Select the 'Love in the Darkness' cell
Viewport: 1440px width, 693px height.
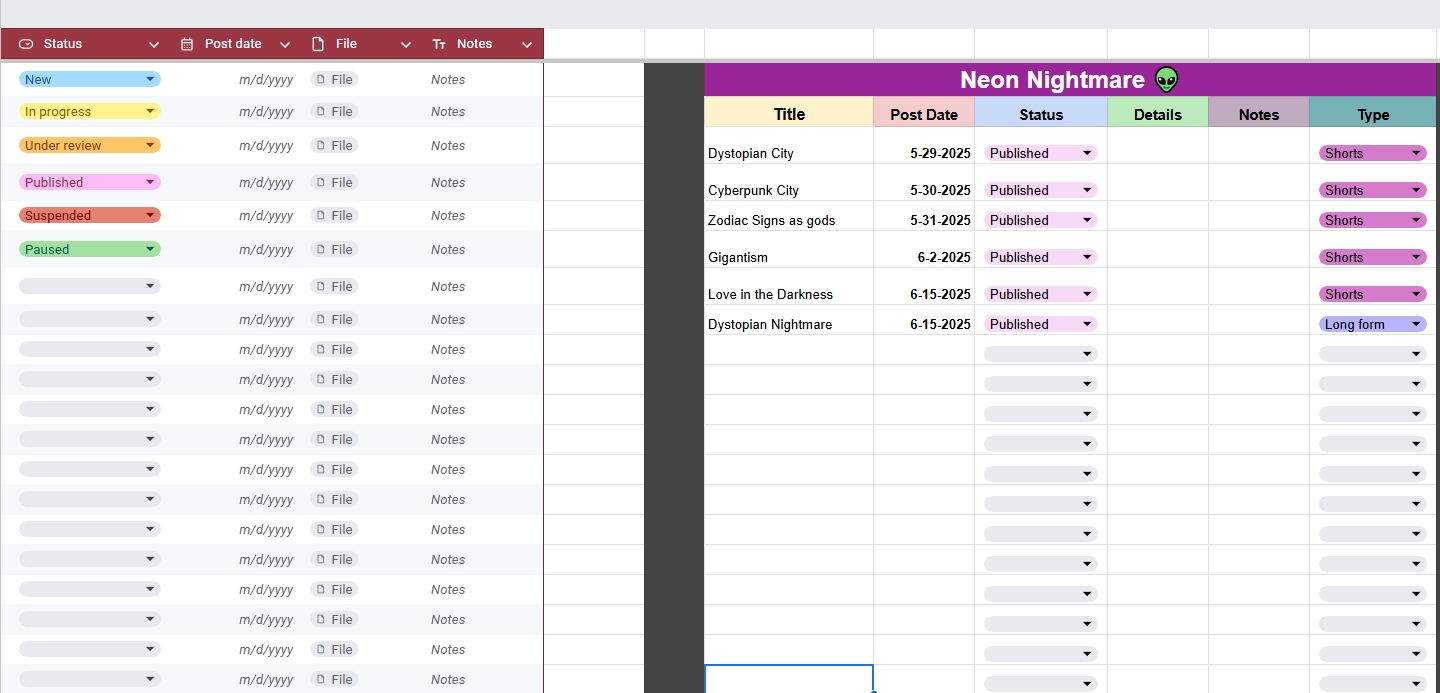click(x=789, y=287)
